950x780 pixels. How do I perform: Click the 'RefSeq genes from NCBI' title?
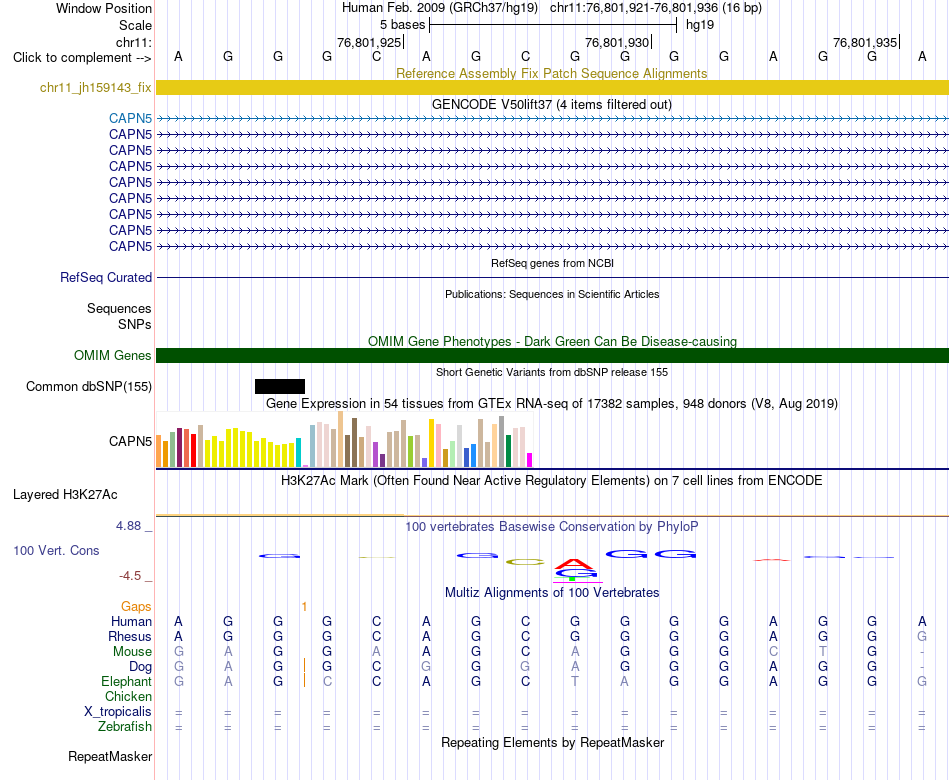click(x=552, y=263)
